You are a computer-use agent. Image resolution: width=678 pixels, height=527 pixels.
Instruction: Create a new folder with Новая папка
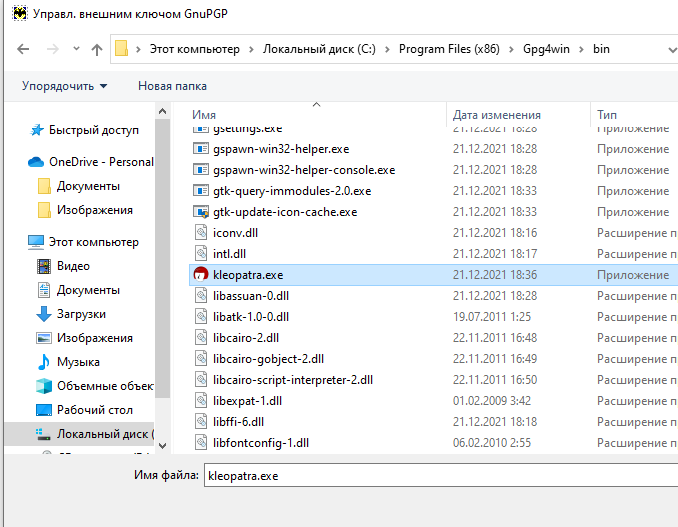coord(173,86)
